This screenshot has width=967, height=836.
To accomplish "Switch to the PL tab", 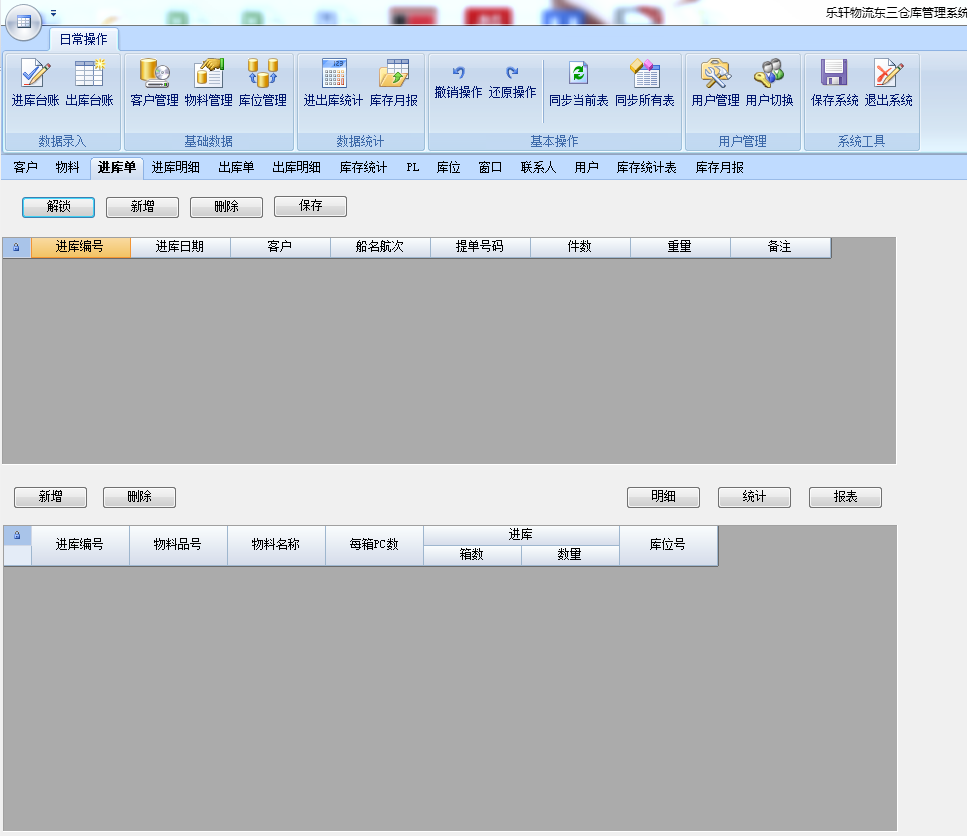I will [413, 168].
